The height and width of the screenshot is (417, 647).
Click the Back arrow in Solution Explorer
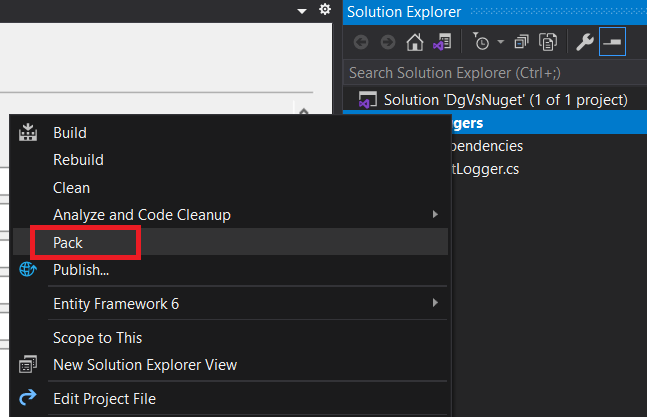[361, 42]
